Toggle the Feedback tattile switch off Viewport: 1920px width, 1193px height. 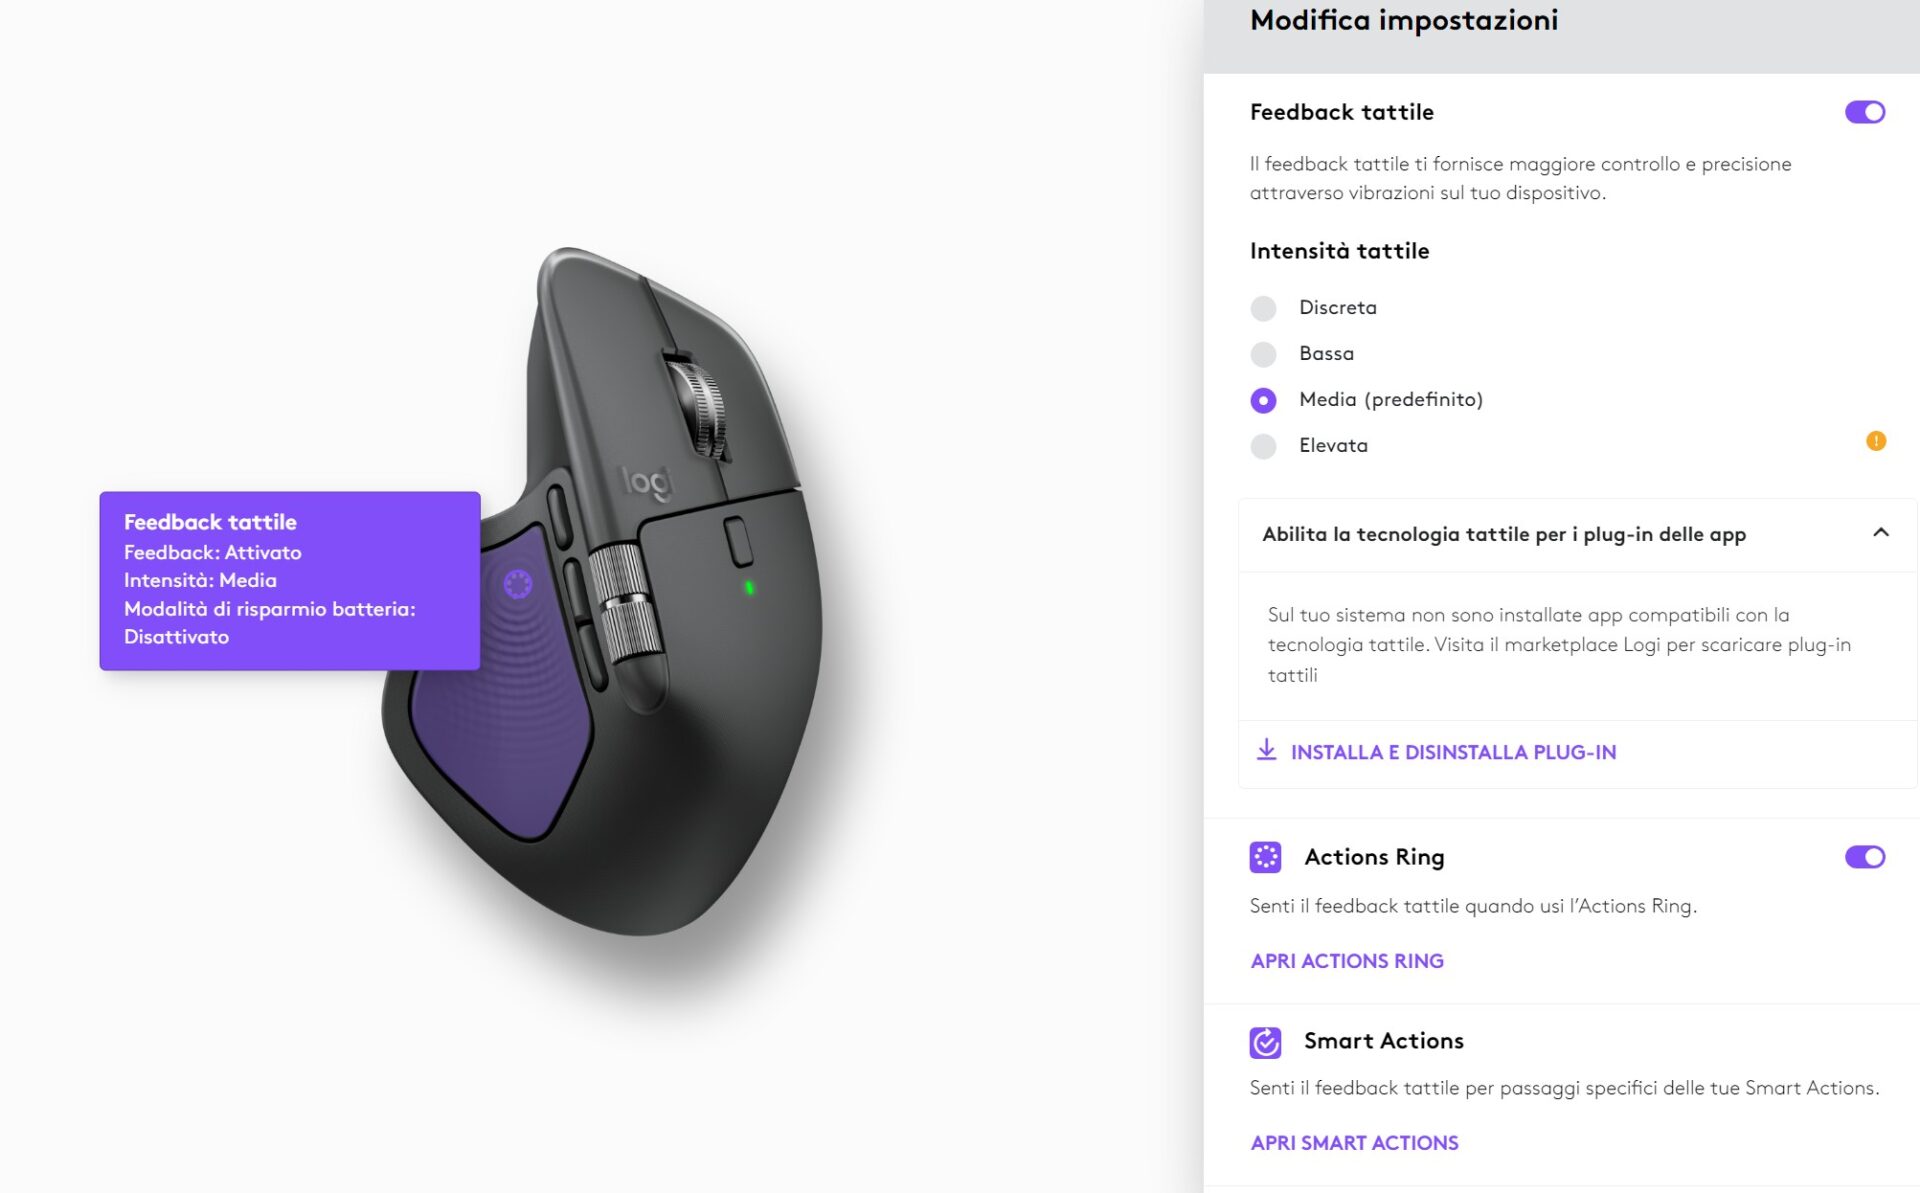click(1864, 112)
